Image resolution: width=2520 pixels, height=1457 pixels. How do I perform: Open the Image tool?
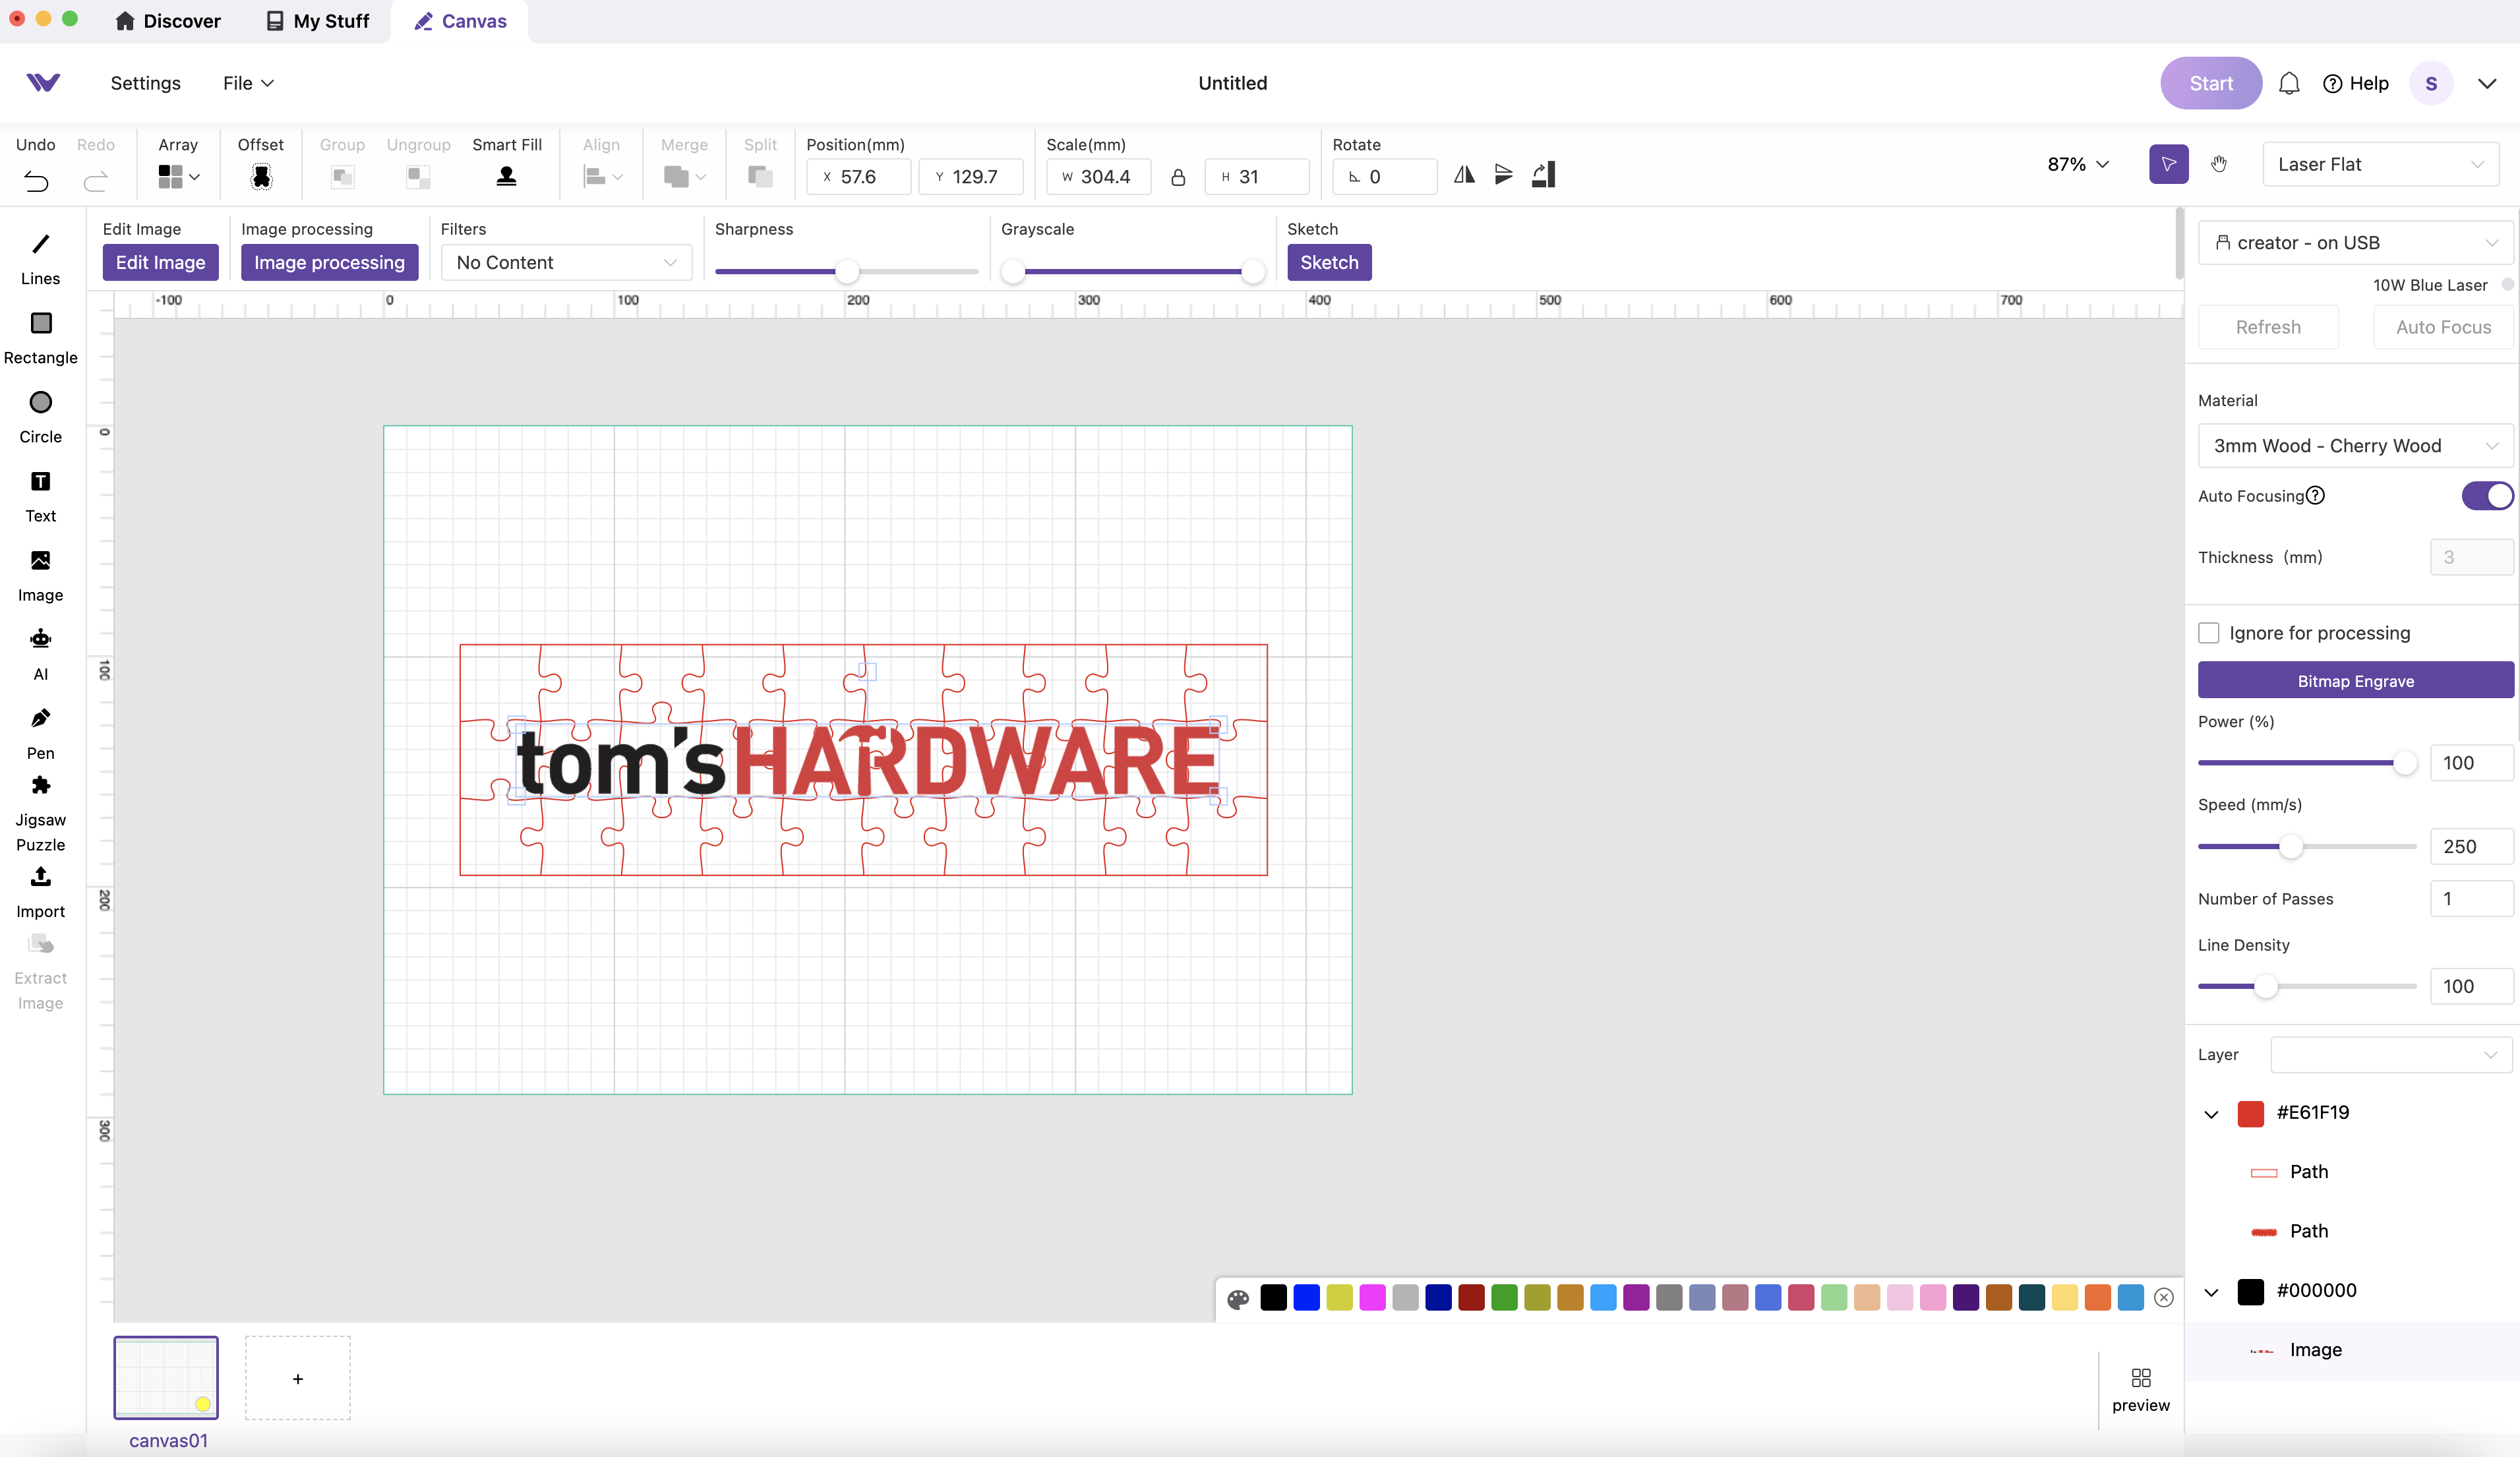40,575
